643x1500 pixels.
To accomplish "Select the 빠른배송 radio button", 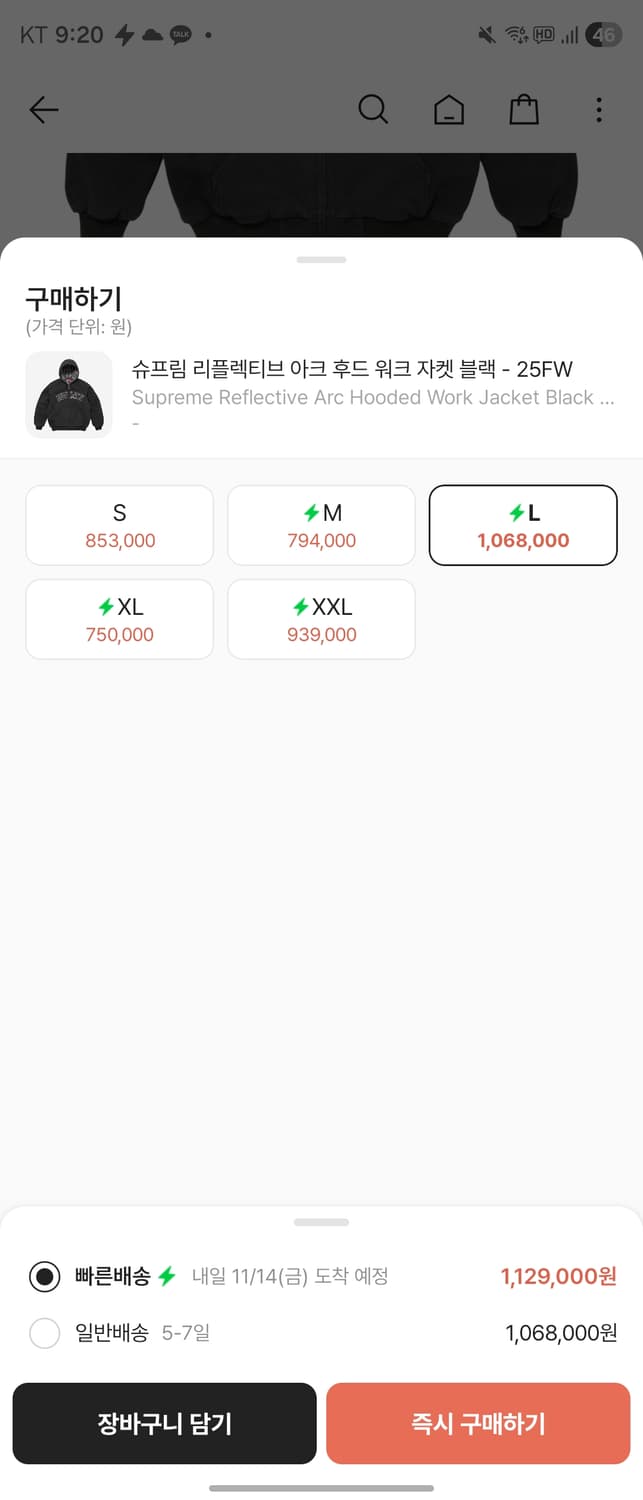I will point(45,1277).
